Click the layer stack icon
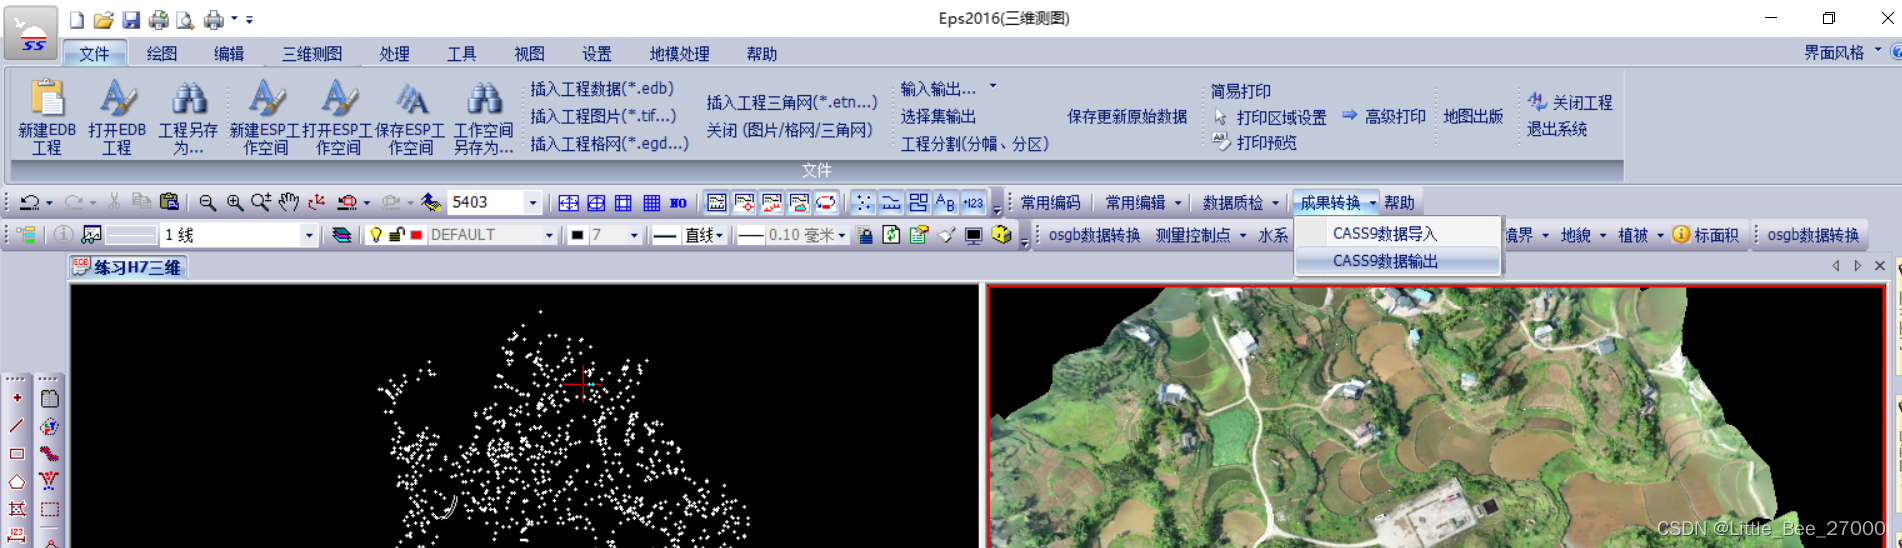The width and height of the screenshot is (1902, 548). pos(341,235)
